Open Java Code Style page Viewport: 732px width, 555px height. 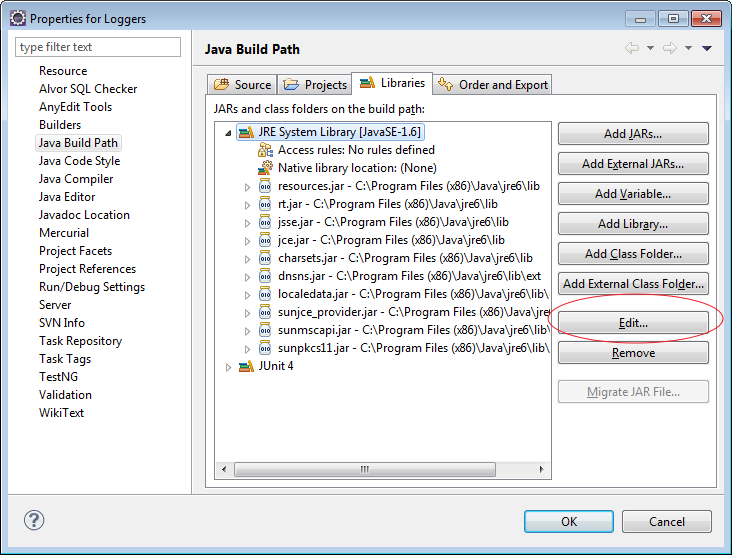tap(79, 161)
